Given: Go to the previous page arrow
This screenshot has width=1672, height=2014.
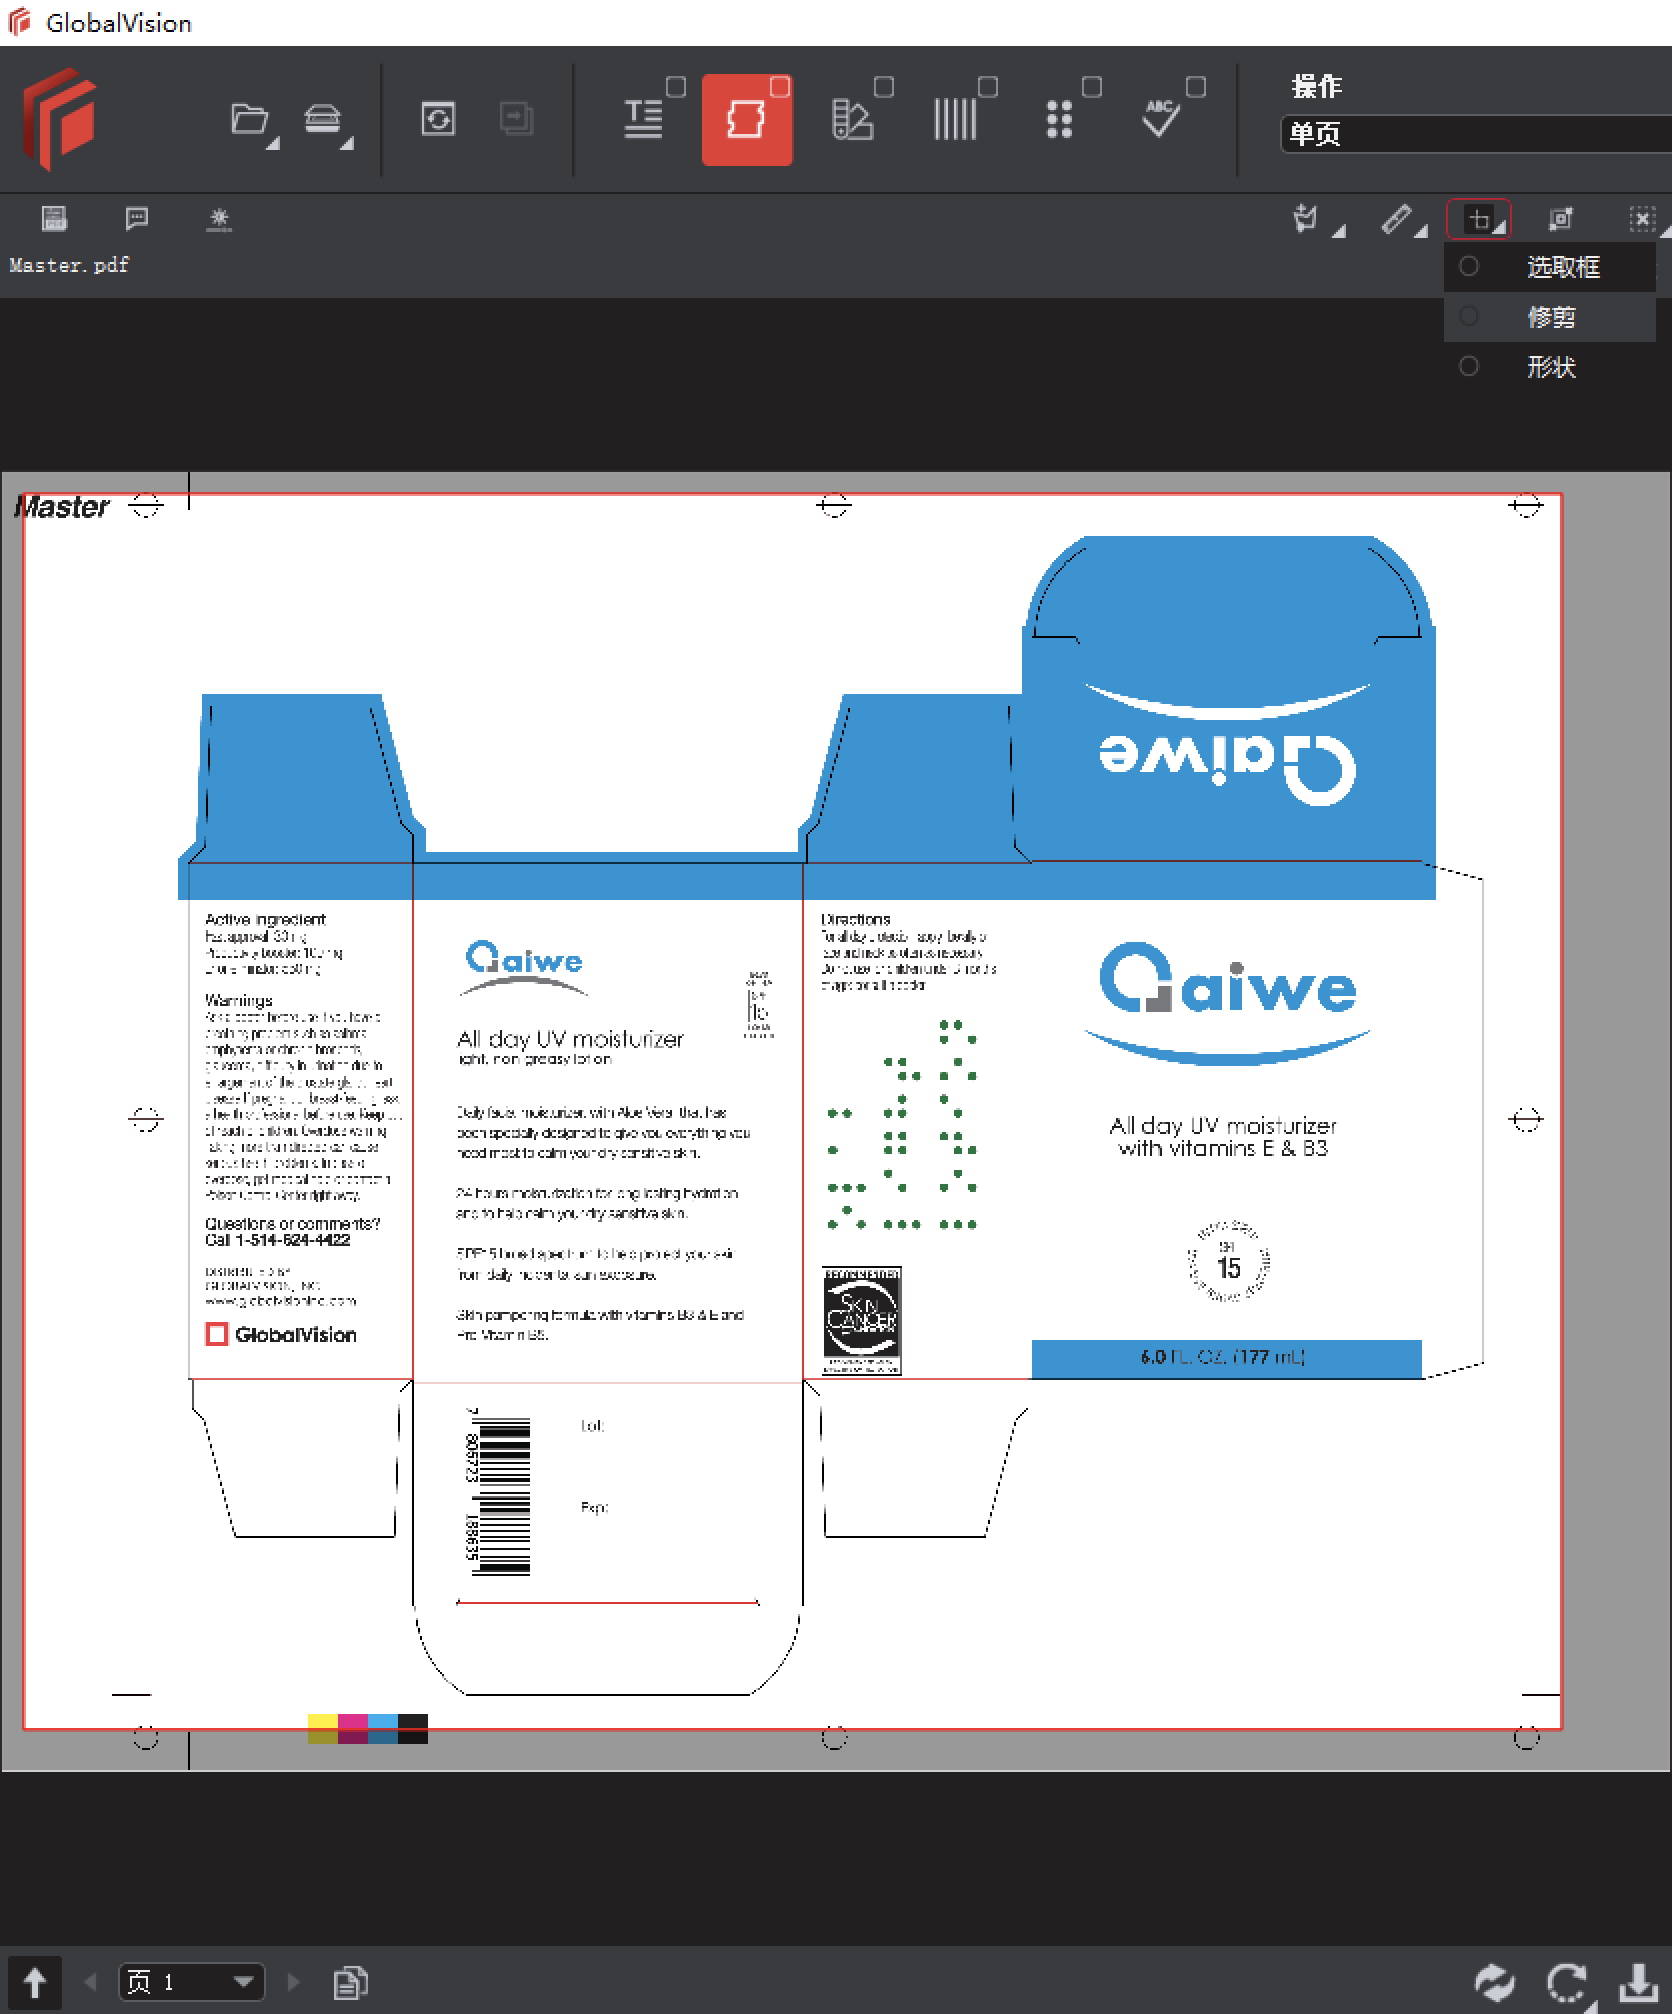Looking at the screenshot, I should 90,1981.
